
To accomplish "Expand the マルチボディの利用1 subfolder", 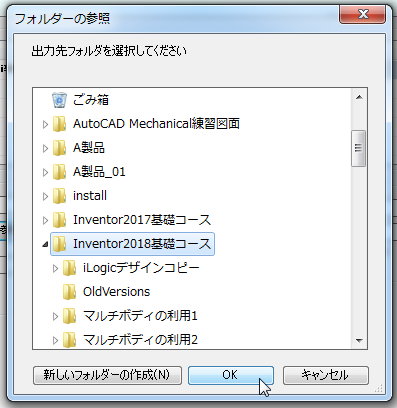I will click(x=55, y=316).
